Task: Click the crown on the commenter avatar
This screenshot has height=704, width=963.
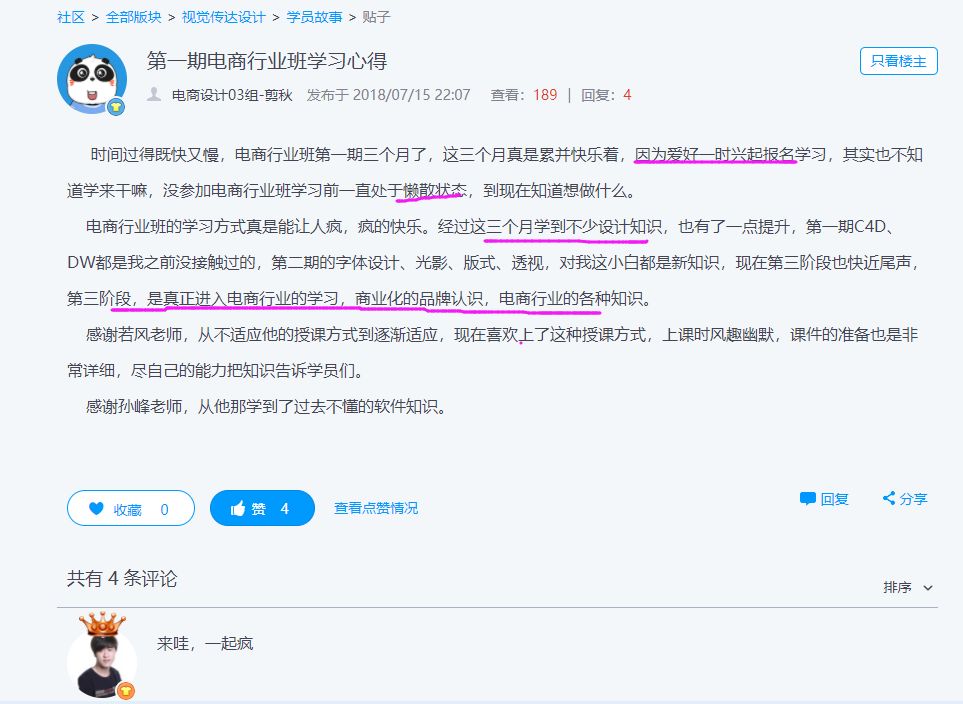Action: pos(101,625)
